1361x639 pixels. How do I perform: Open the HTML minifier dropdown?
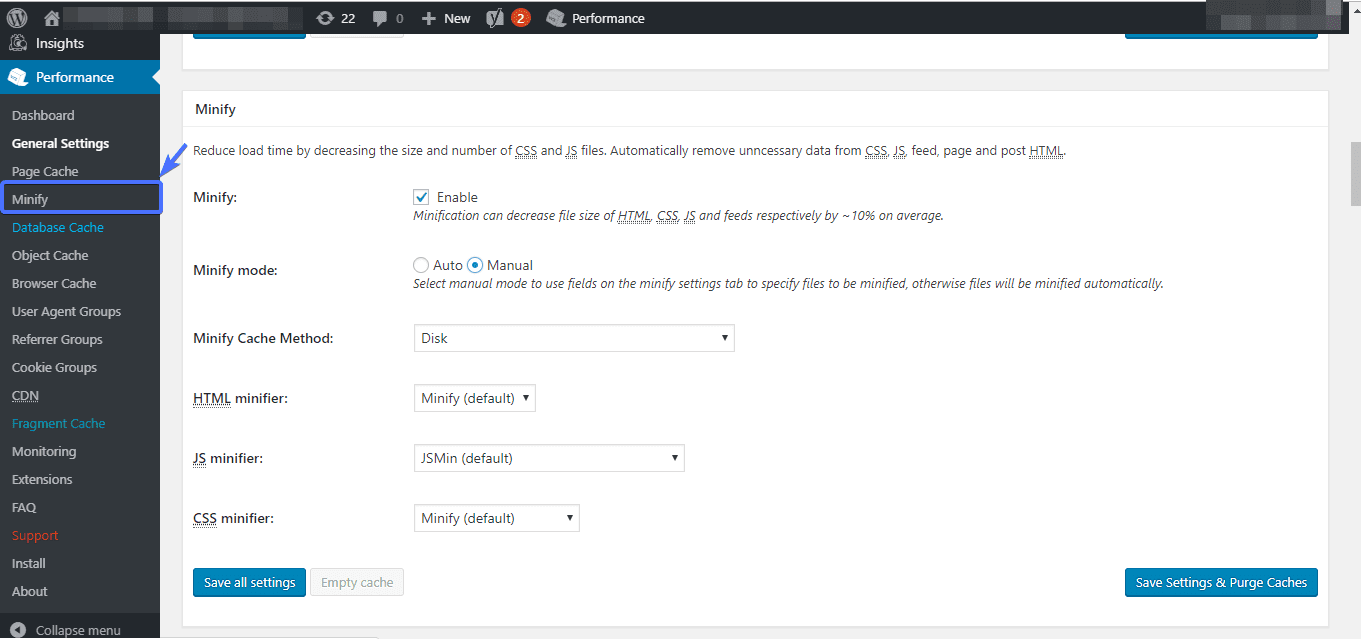pyautogui.click(x=475, y=398)
